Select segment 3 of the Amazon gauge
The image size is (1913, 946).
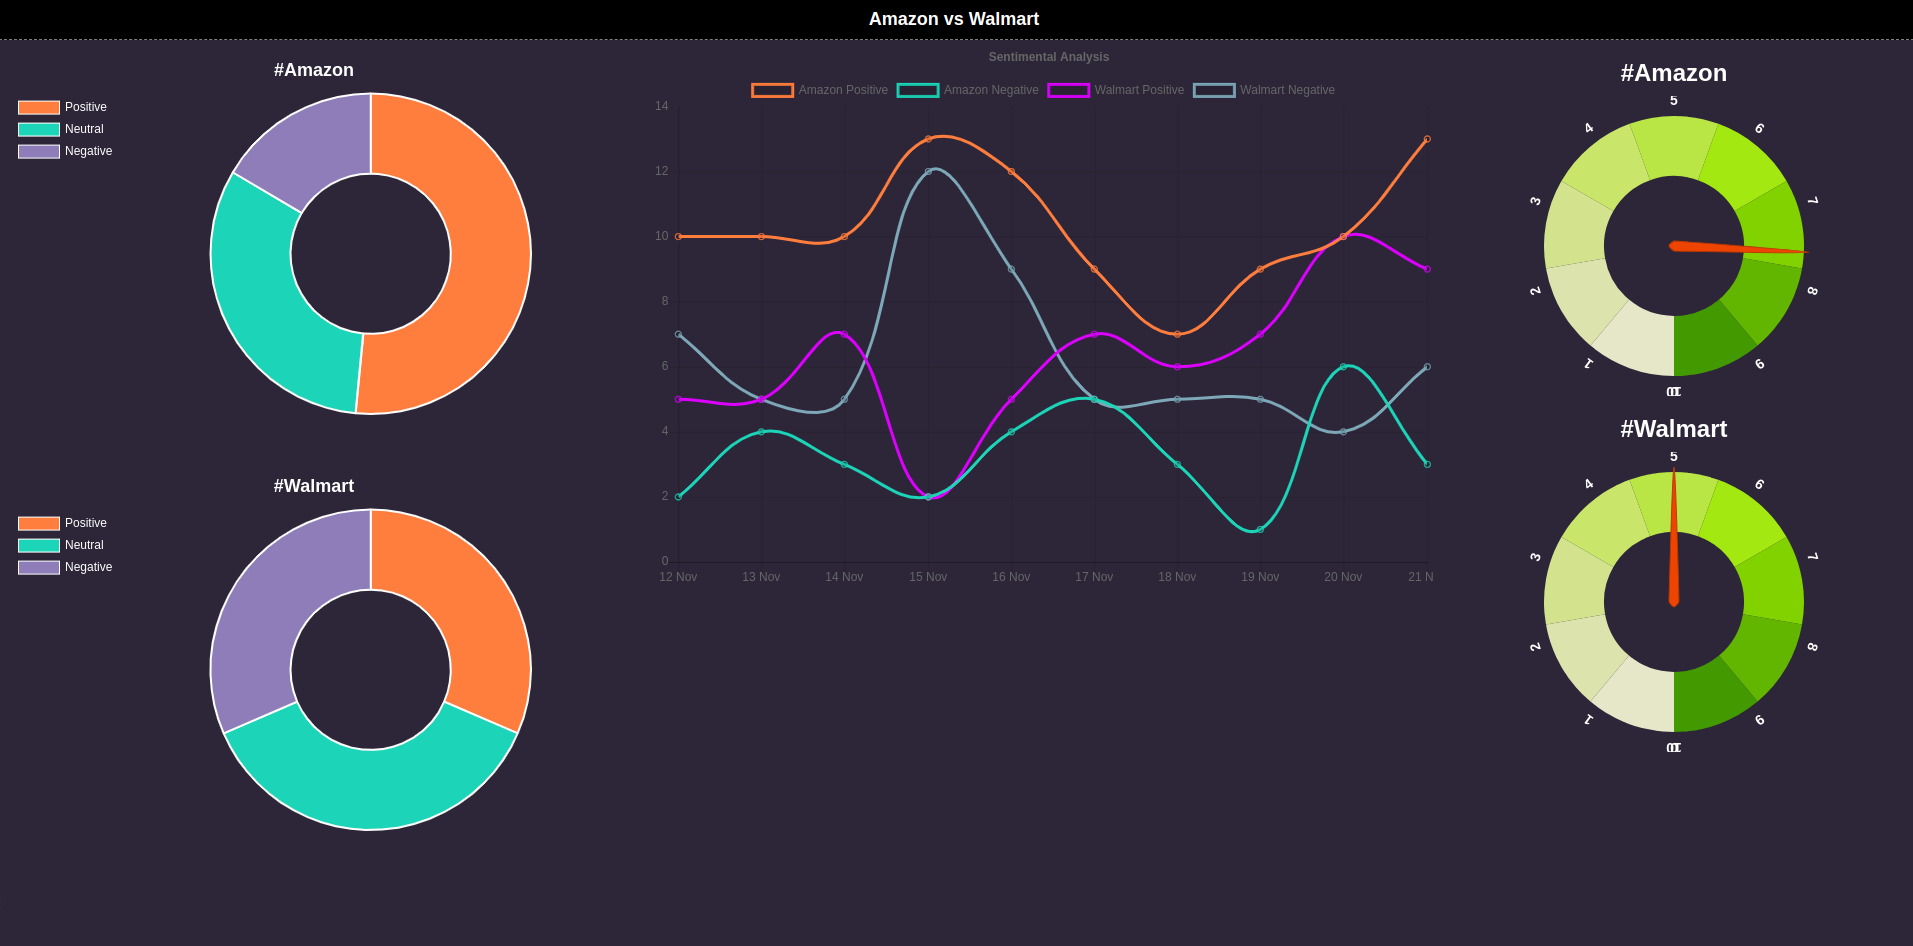(1577, 226)
